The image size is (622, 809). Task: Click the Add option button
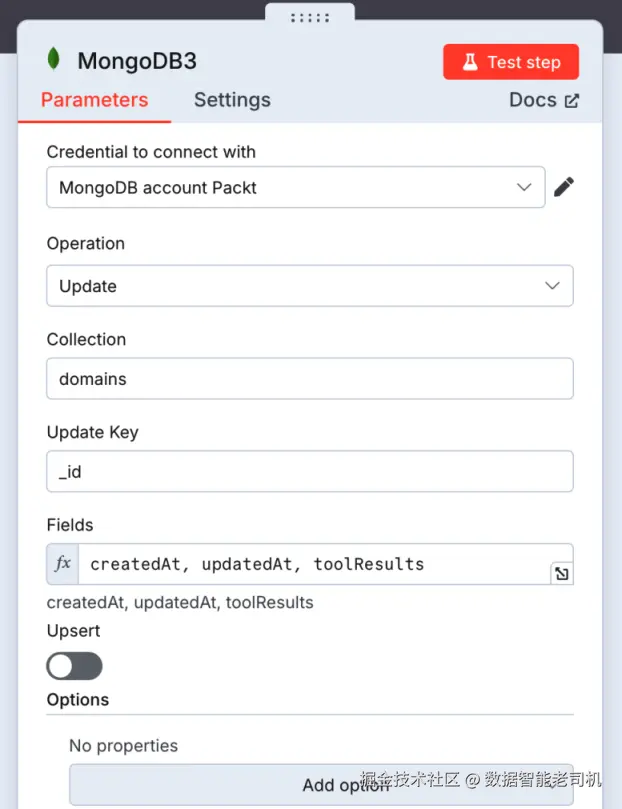321,785
